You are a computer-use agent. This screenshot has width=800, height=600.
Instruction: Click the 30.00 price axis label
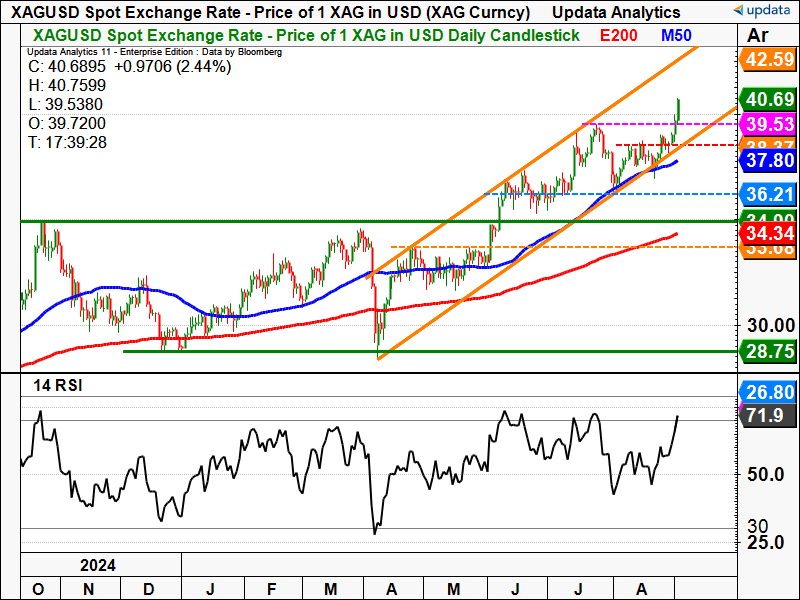(771, 325)
